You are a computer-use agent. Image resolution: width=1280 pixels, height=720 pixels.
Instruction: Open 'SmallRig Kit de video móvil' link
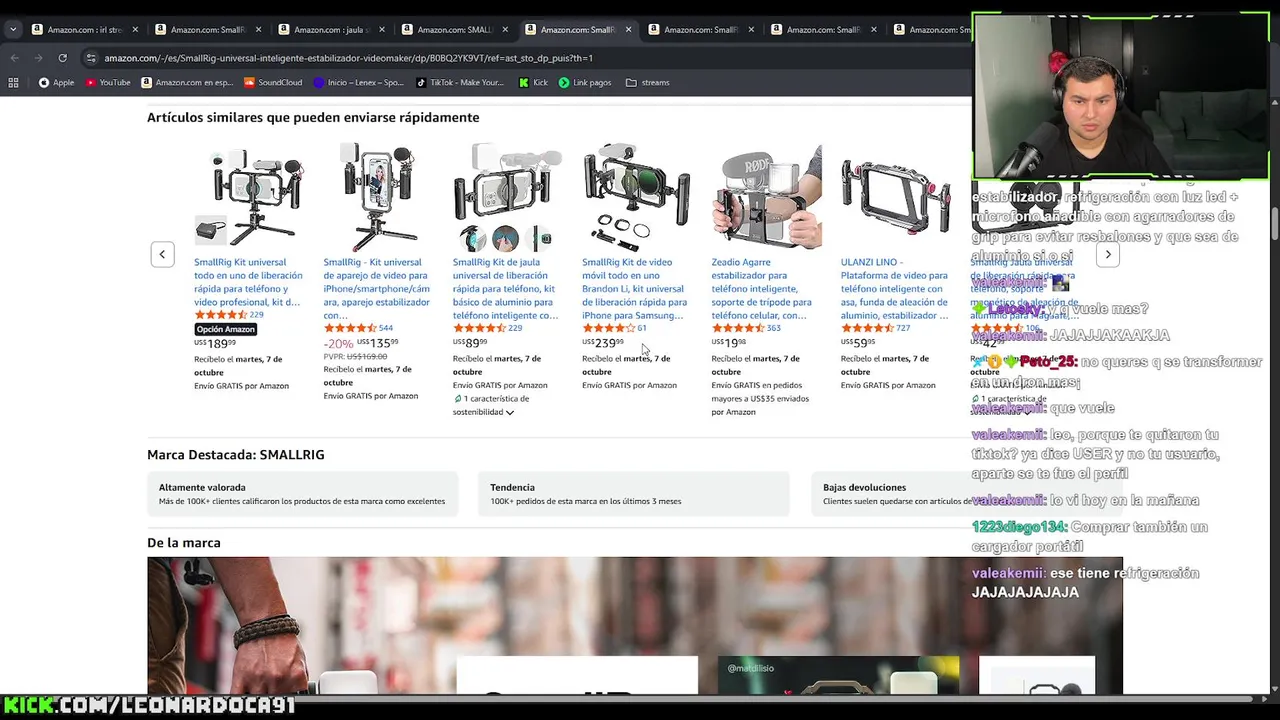point(635,288)
